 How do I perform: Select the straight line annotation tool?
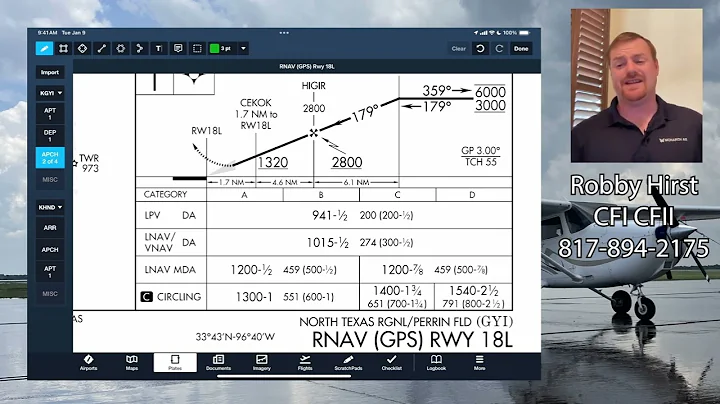click(x=101, y=48)
